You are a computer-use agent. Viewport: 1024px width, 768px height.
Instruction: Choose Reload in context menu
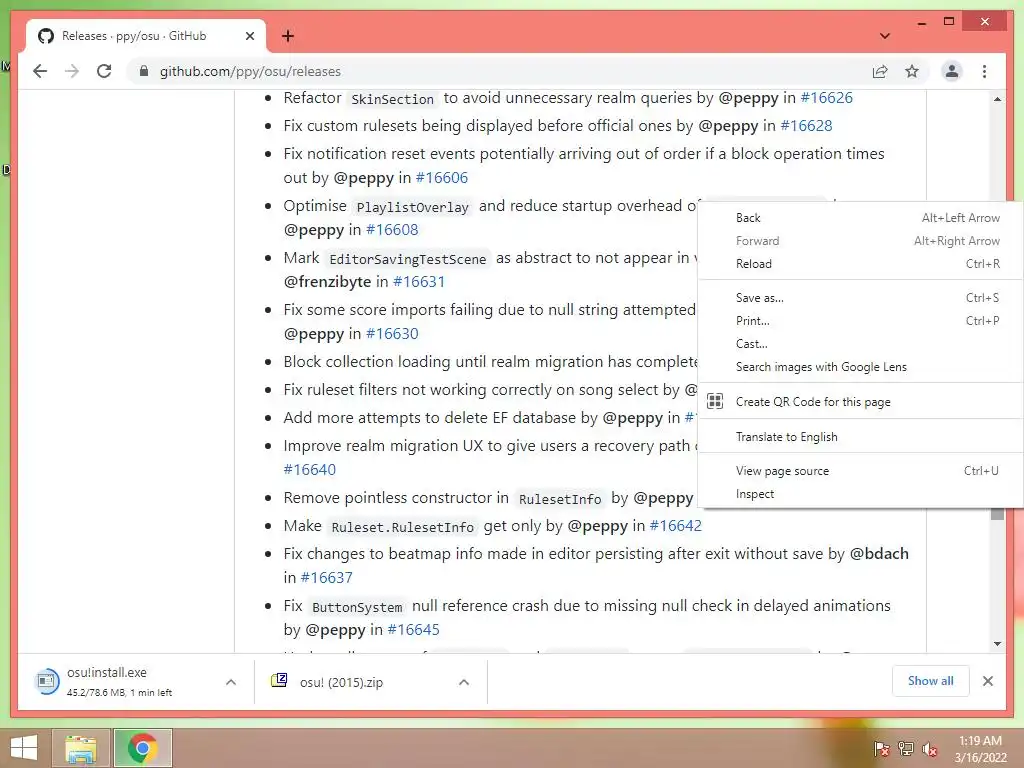(860, 264)
